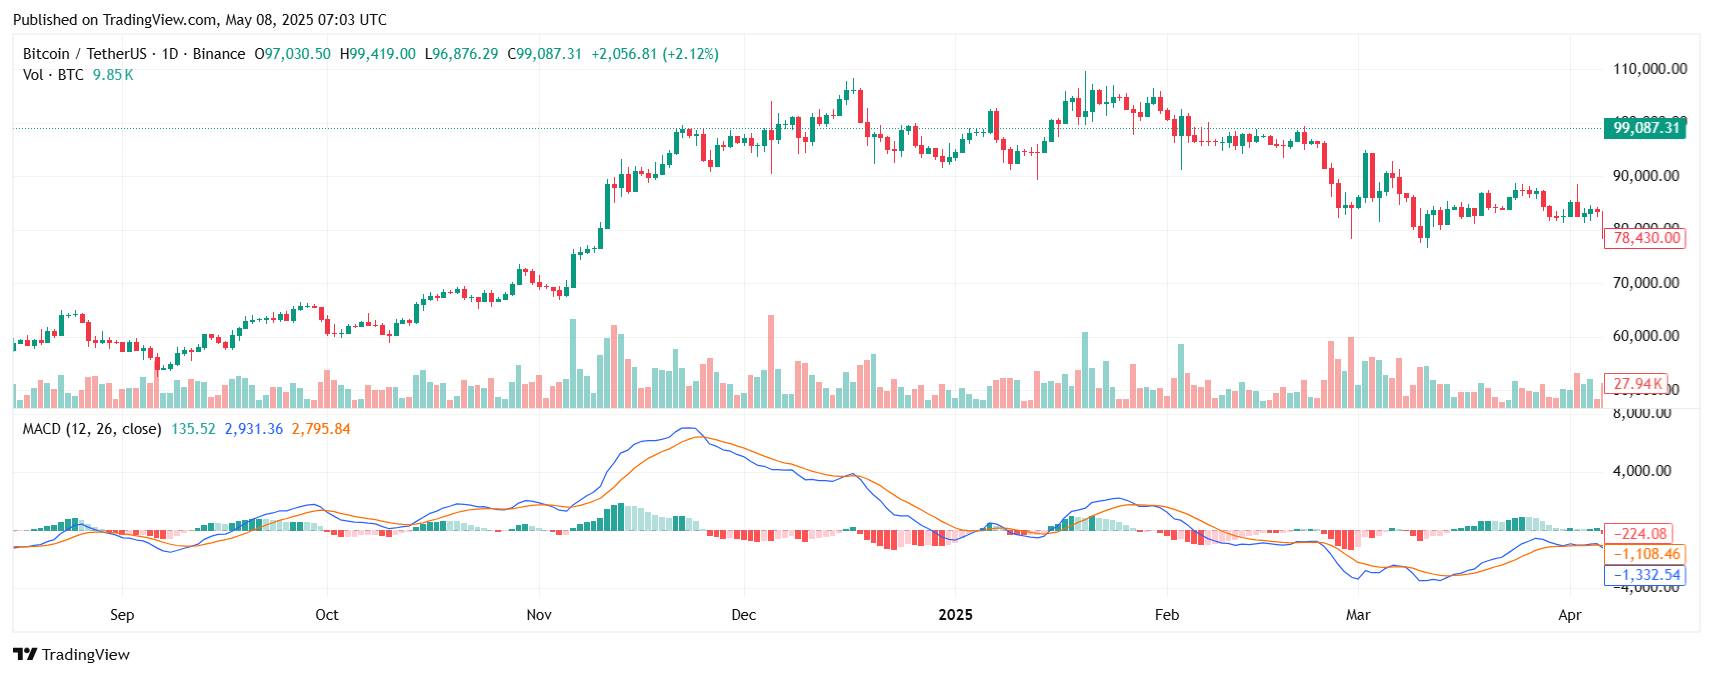Click the blue -1,332.54 MACD line tag
This screenshot has width=1713, height=676.
click(1645, 575)
